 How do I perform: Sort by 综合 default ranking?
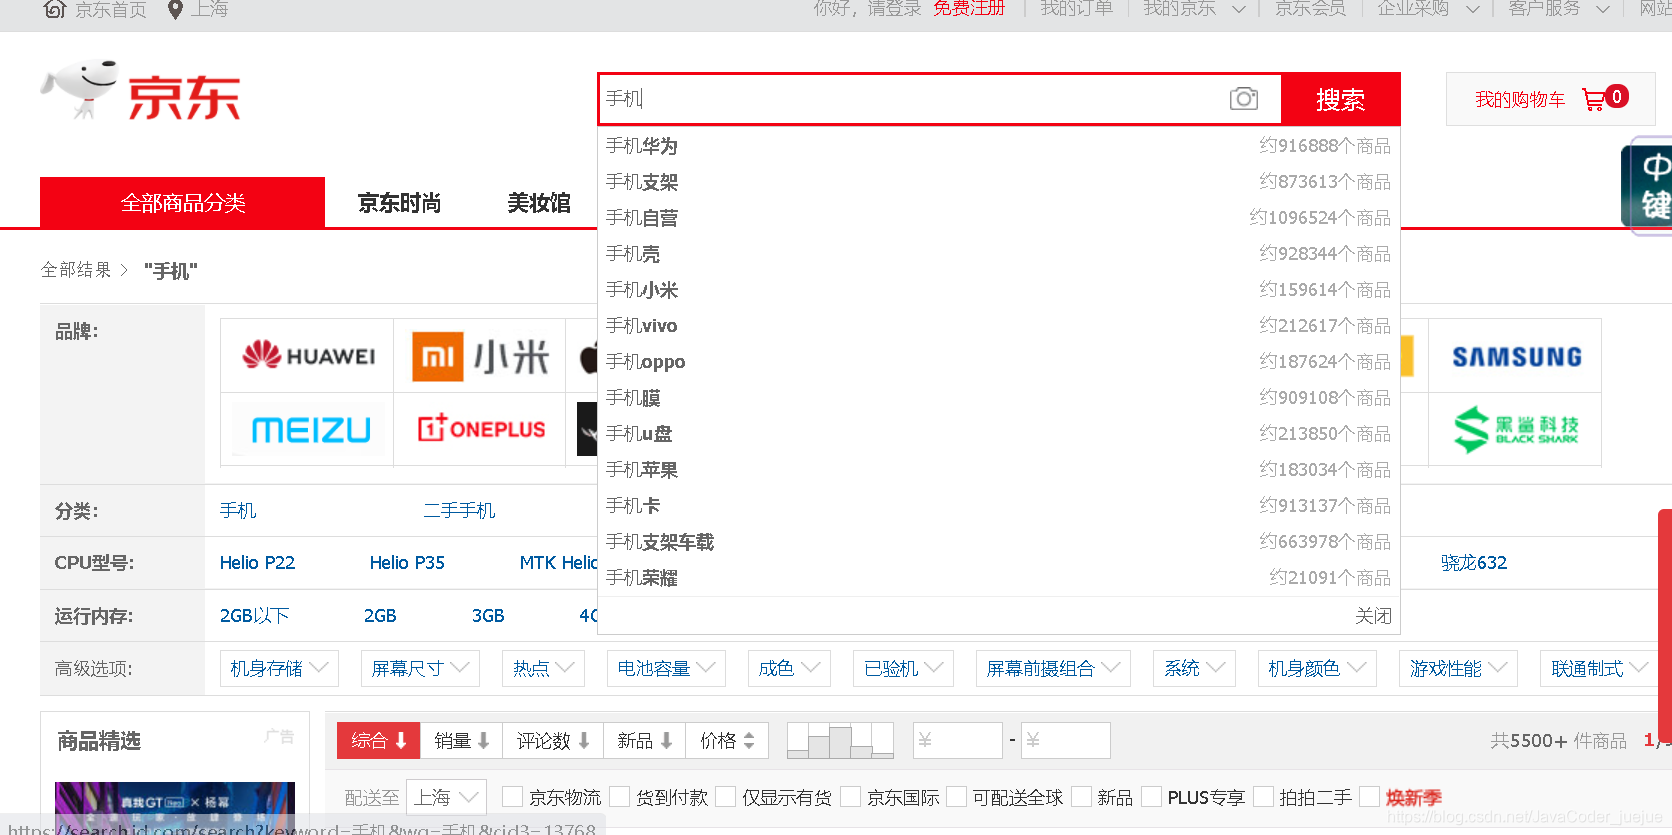(379, 740)
